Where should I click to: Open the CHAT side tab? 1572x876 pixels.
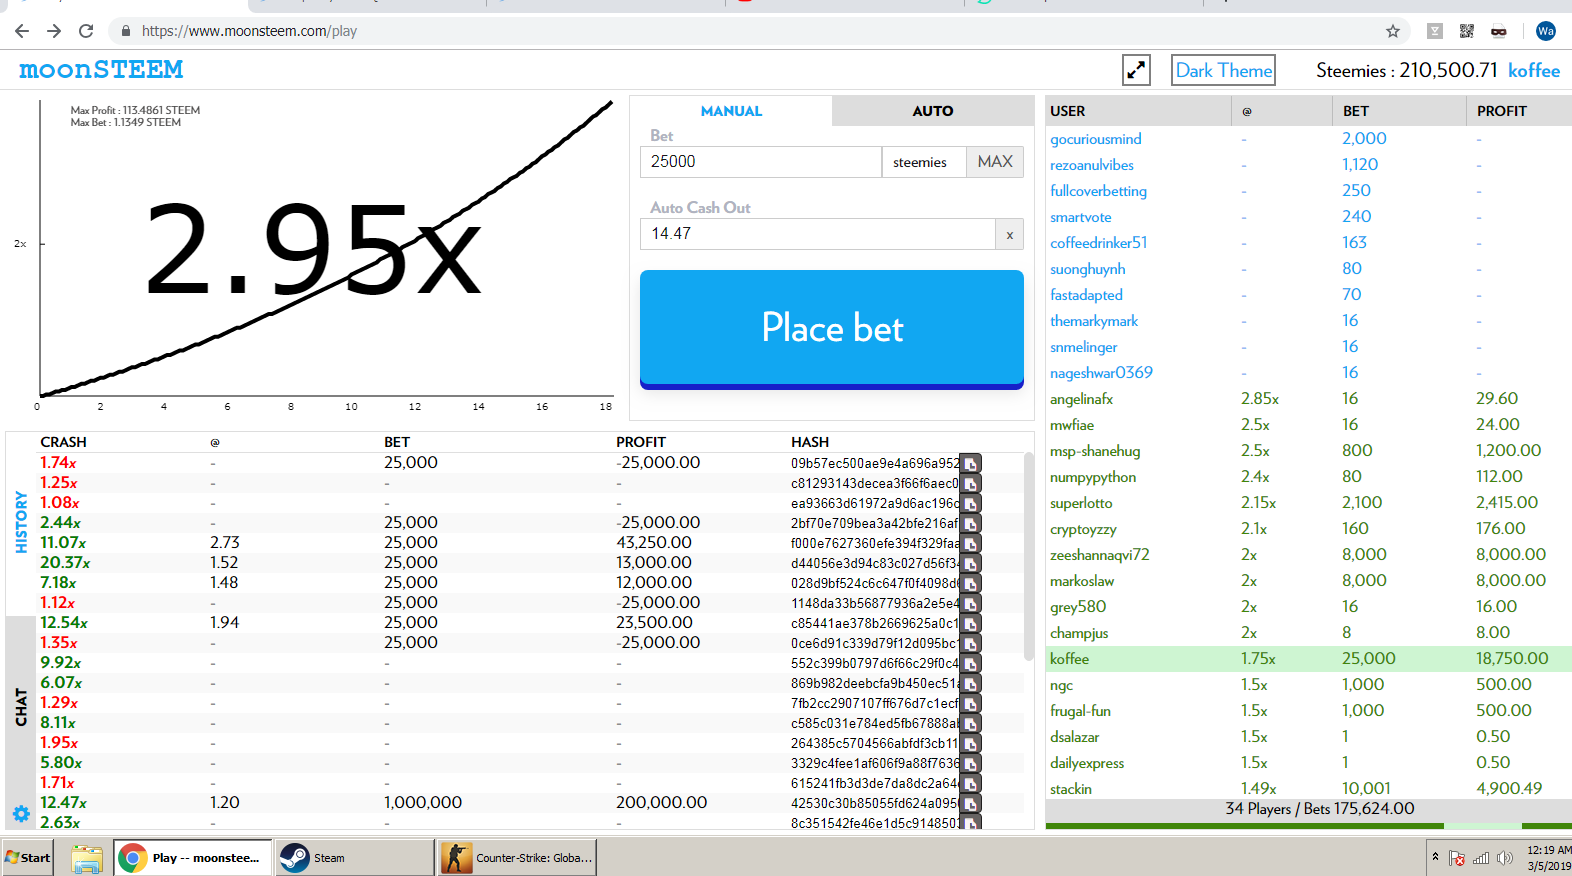(21, 706)
